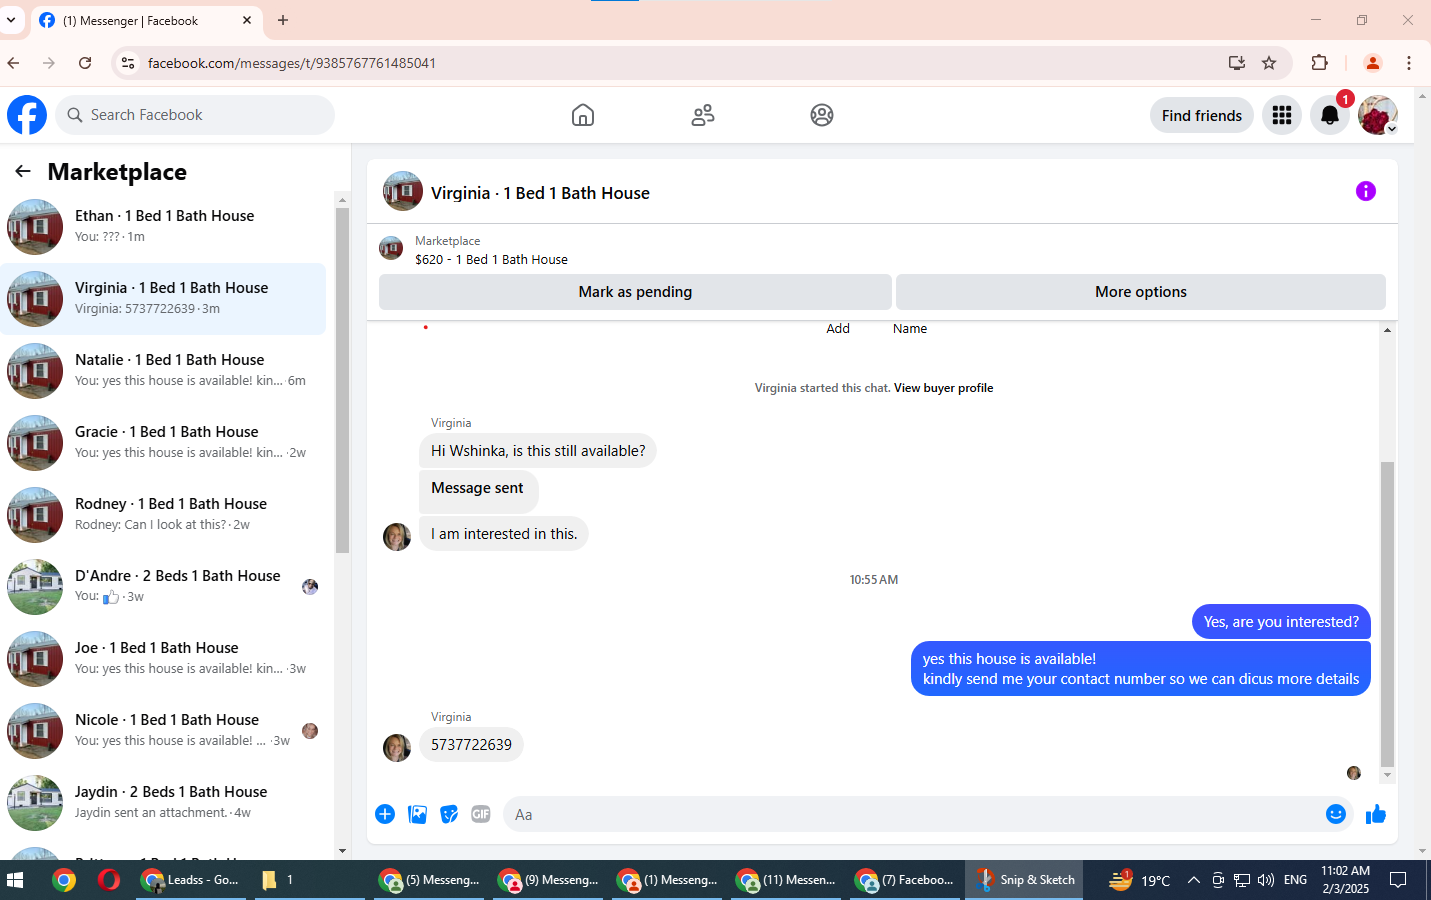The width and height of the screenshot is (1431, 900).
Task: Click the "Yes, are you interested?" message
Action: click(1281, 622)
